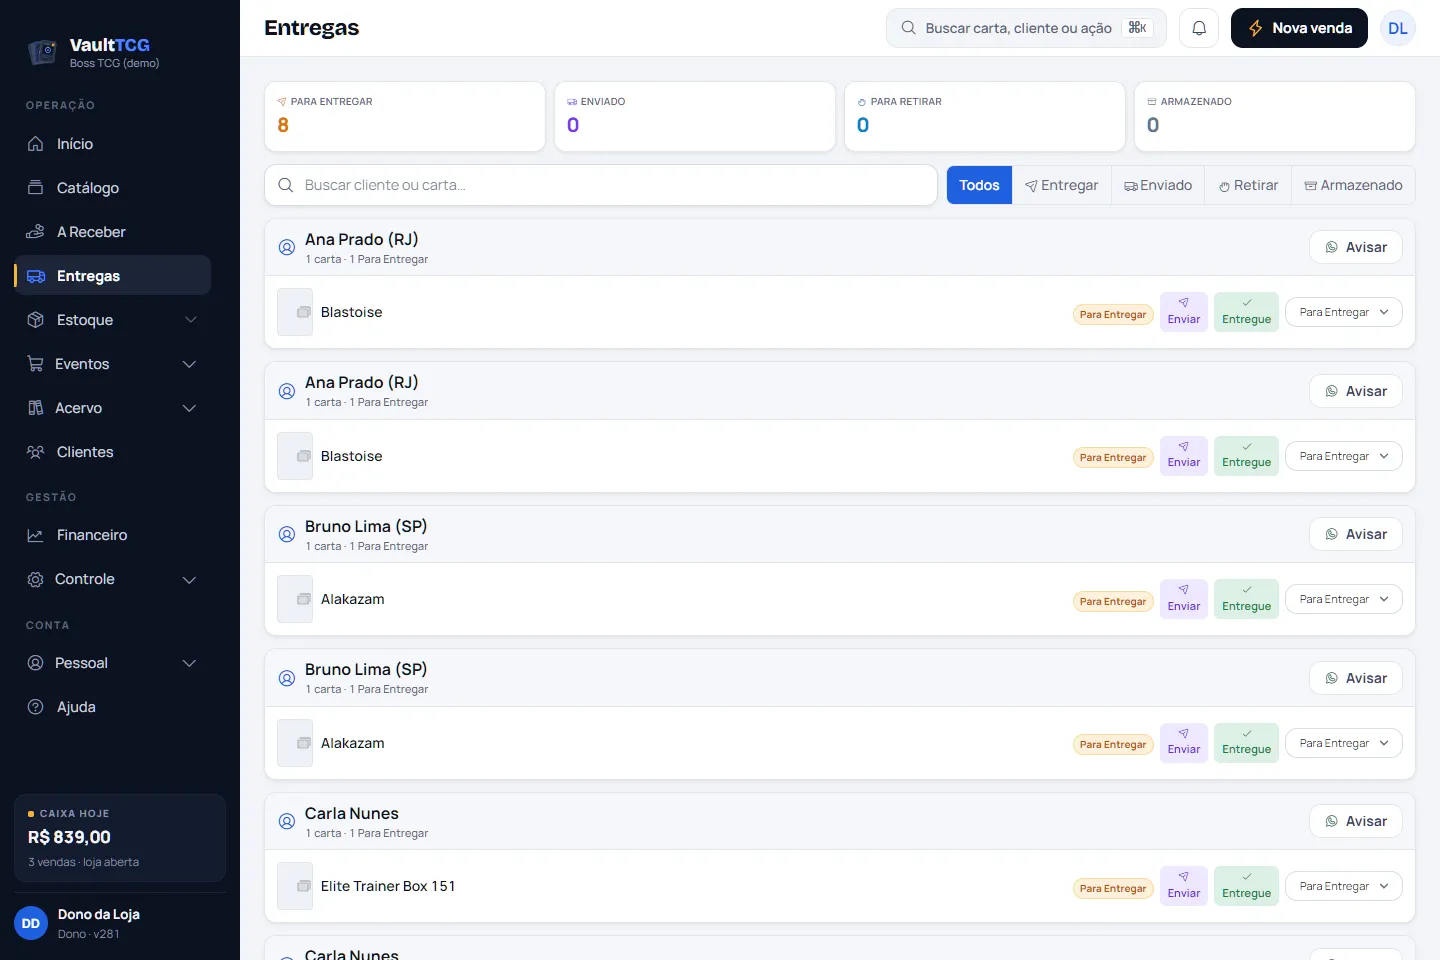Expand the Acervo sidebar group
The image size is (1440, 960).
[x=113, y=408]
